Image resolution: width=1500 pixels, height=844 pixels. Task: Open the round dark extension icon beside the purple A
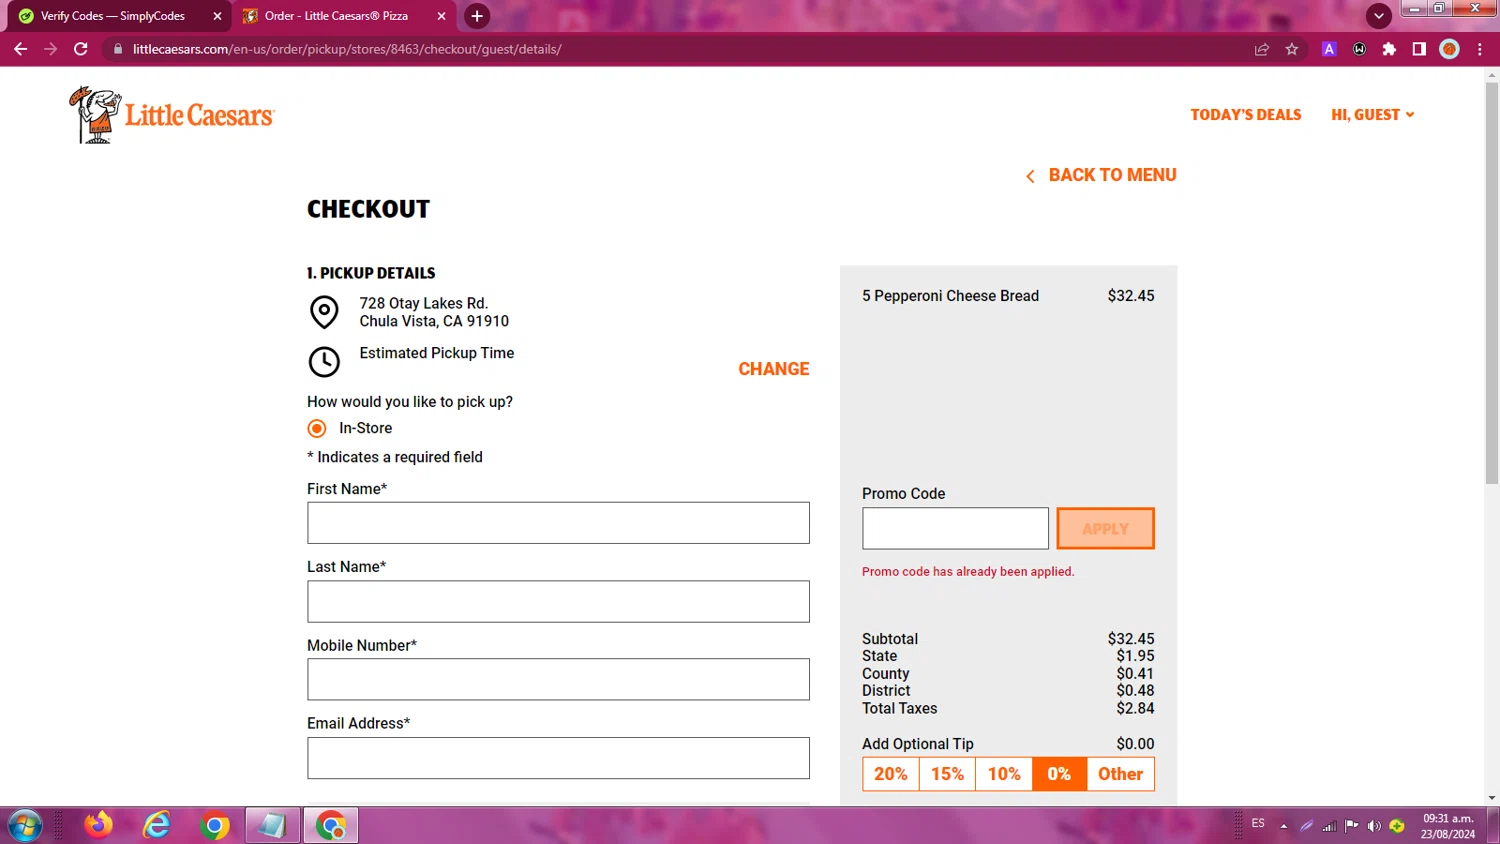(1359, 49)
